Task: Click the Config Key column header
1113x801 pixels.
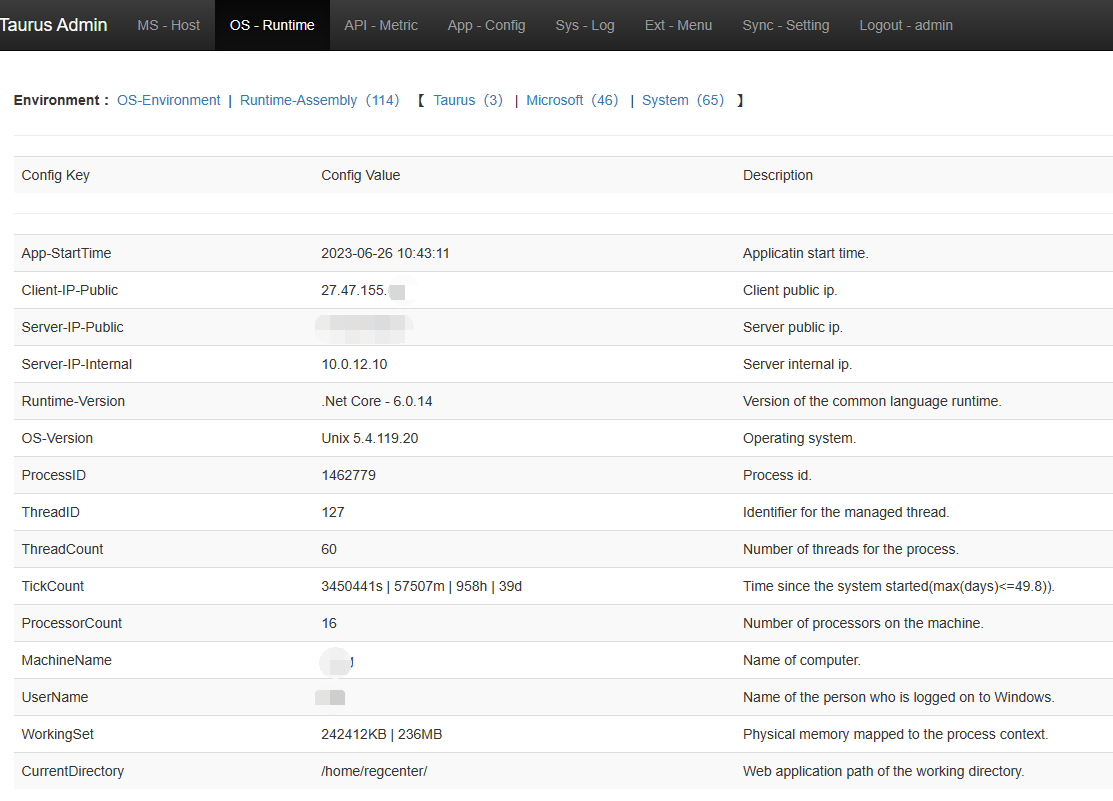Action: [55, 175]
